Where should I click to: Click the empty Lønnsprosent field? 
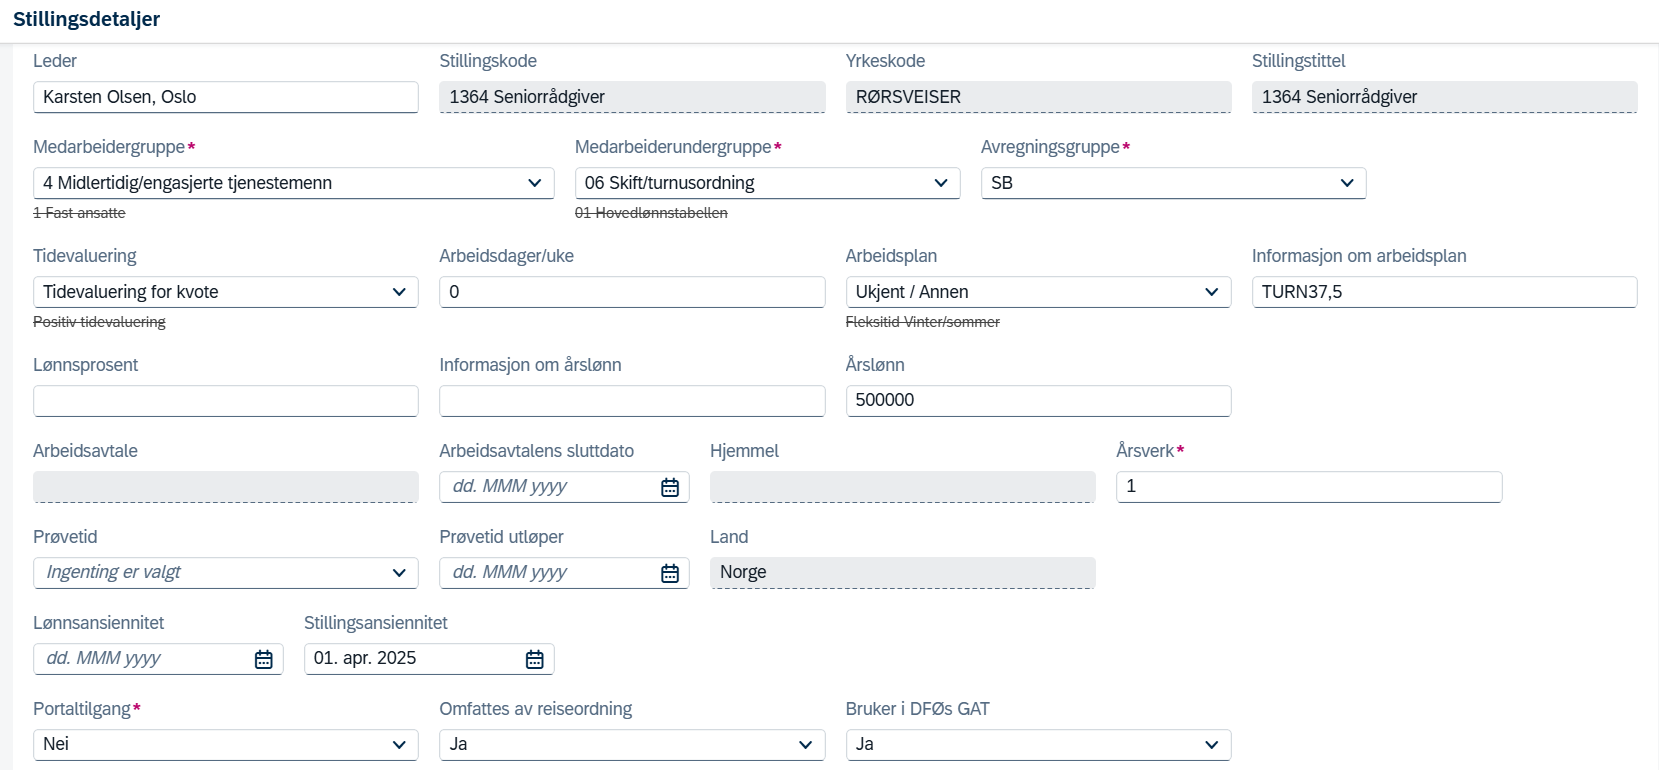pos(226,401)
